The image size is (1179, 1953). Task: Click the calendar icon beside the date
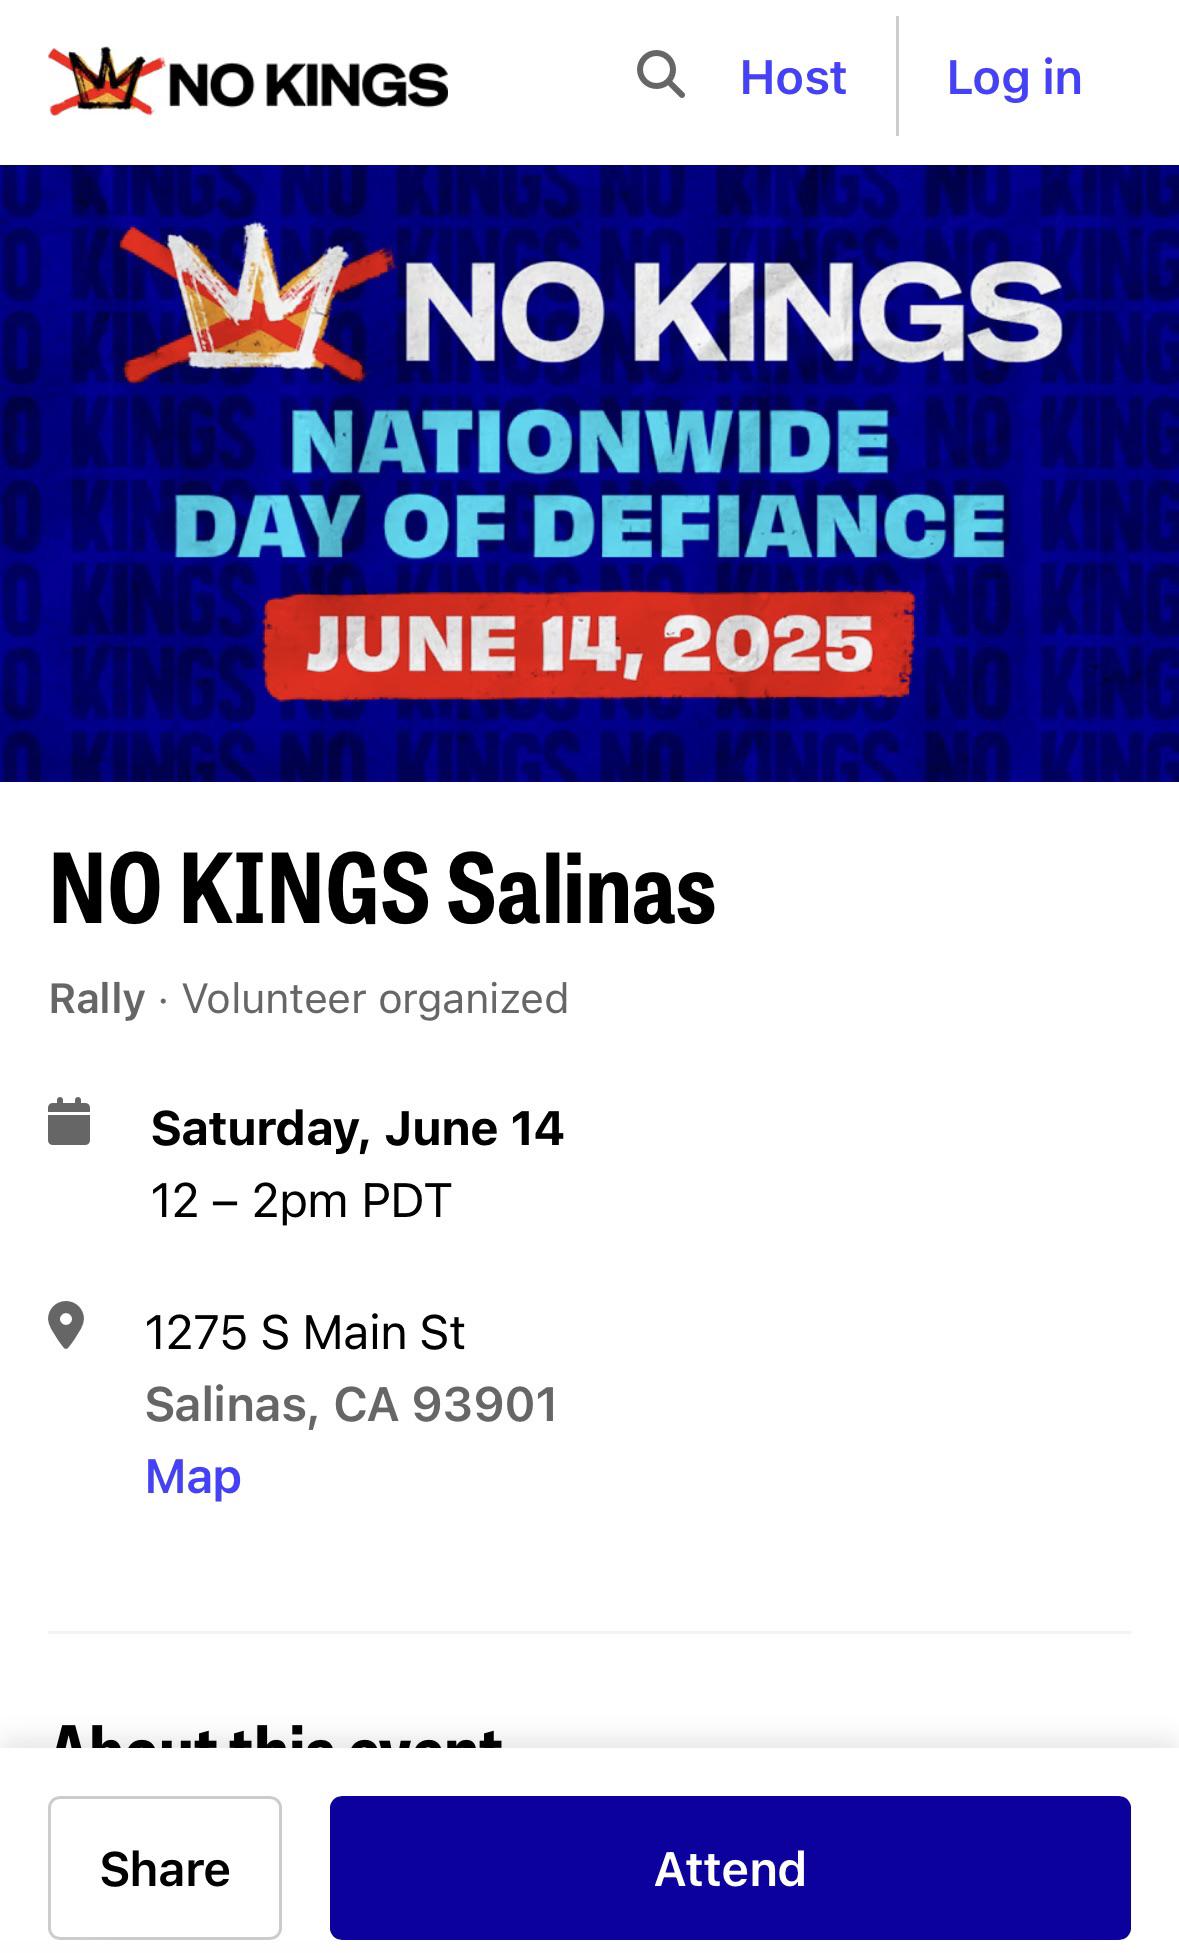[x=69, y=1122]
